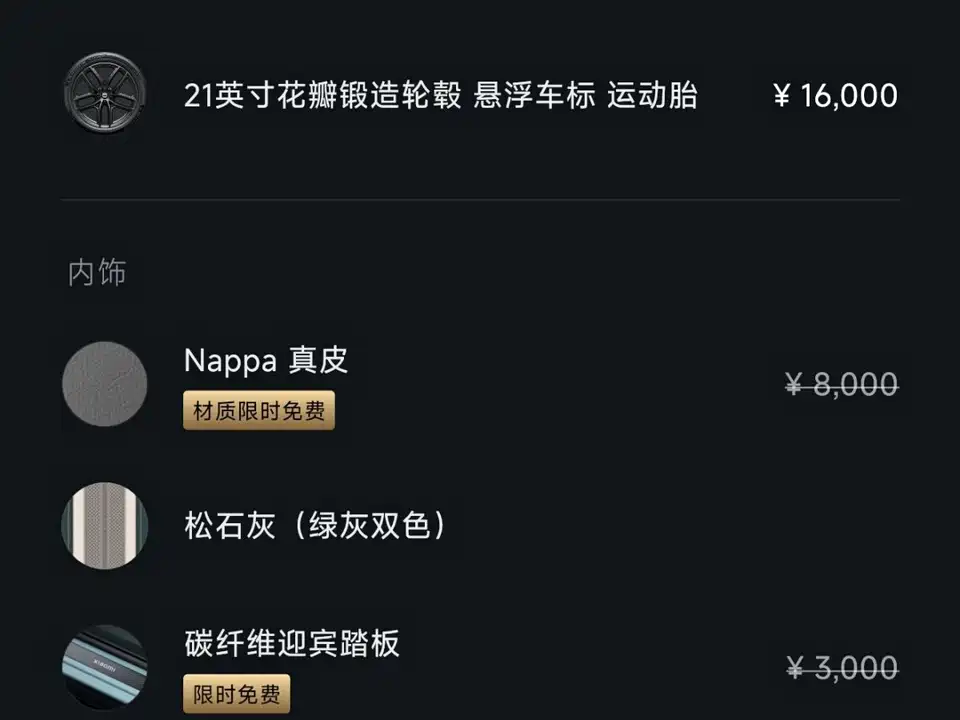
Task: Tap the word Nappa in leather option
Action: coord(230,361)
